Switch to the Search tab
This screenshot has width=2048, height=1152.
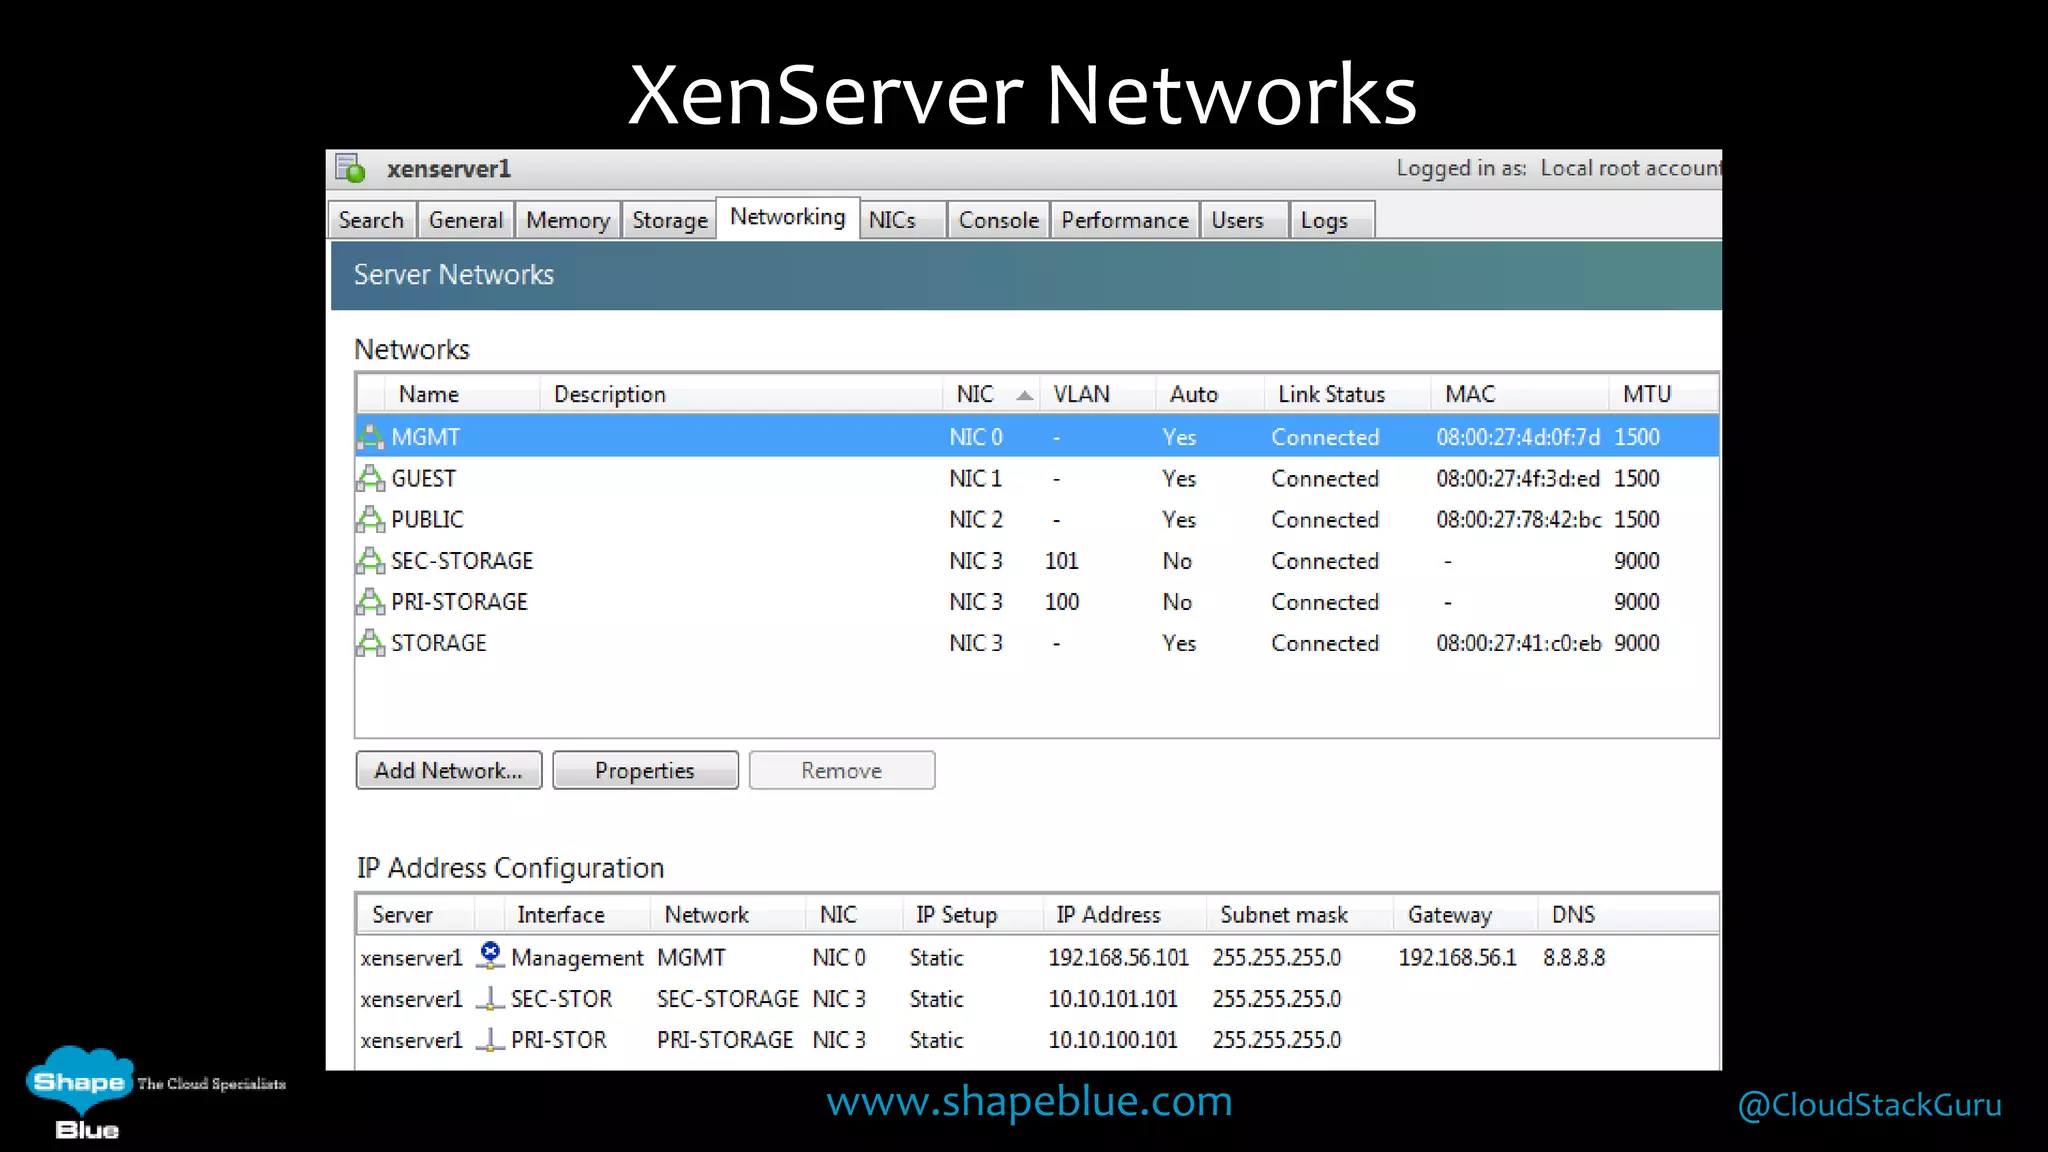click(x=371, y=220)
